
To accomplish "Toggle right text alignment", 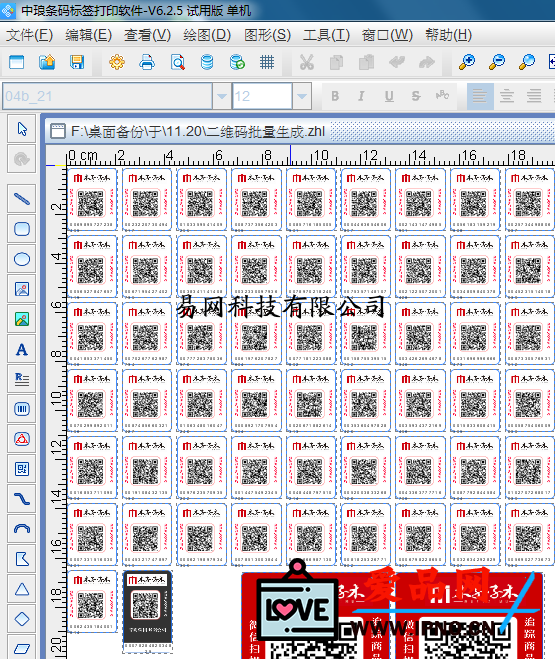I will [x=534, y=96].
